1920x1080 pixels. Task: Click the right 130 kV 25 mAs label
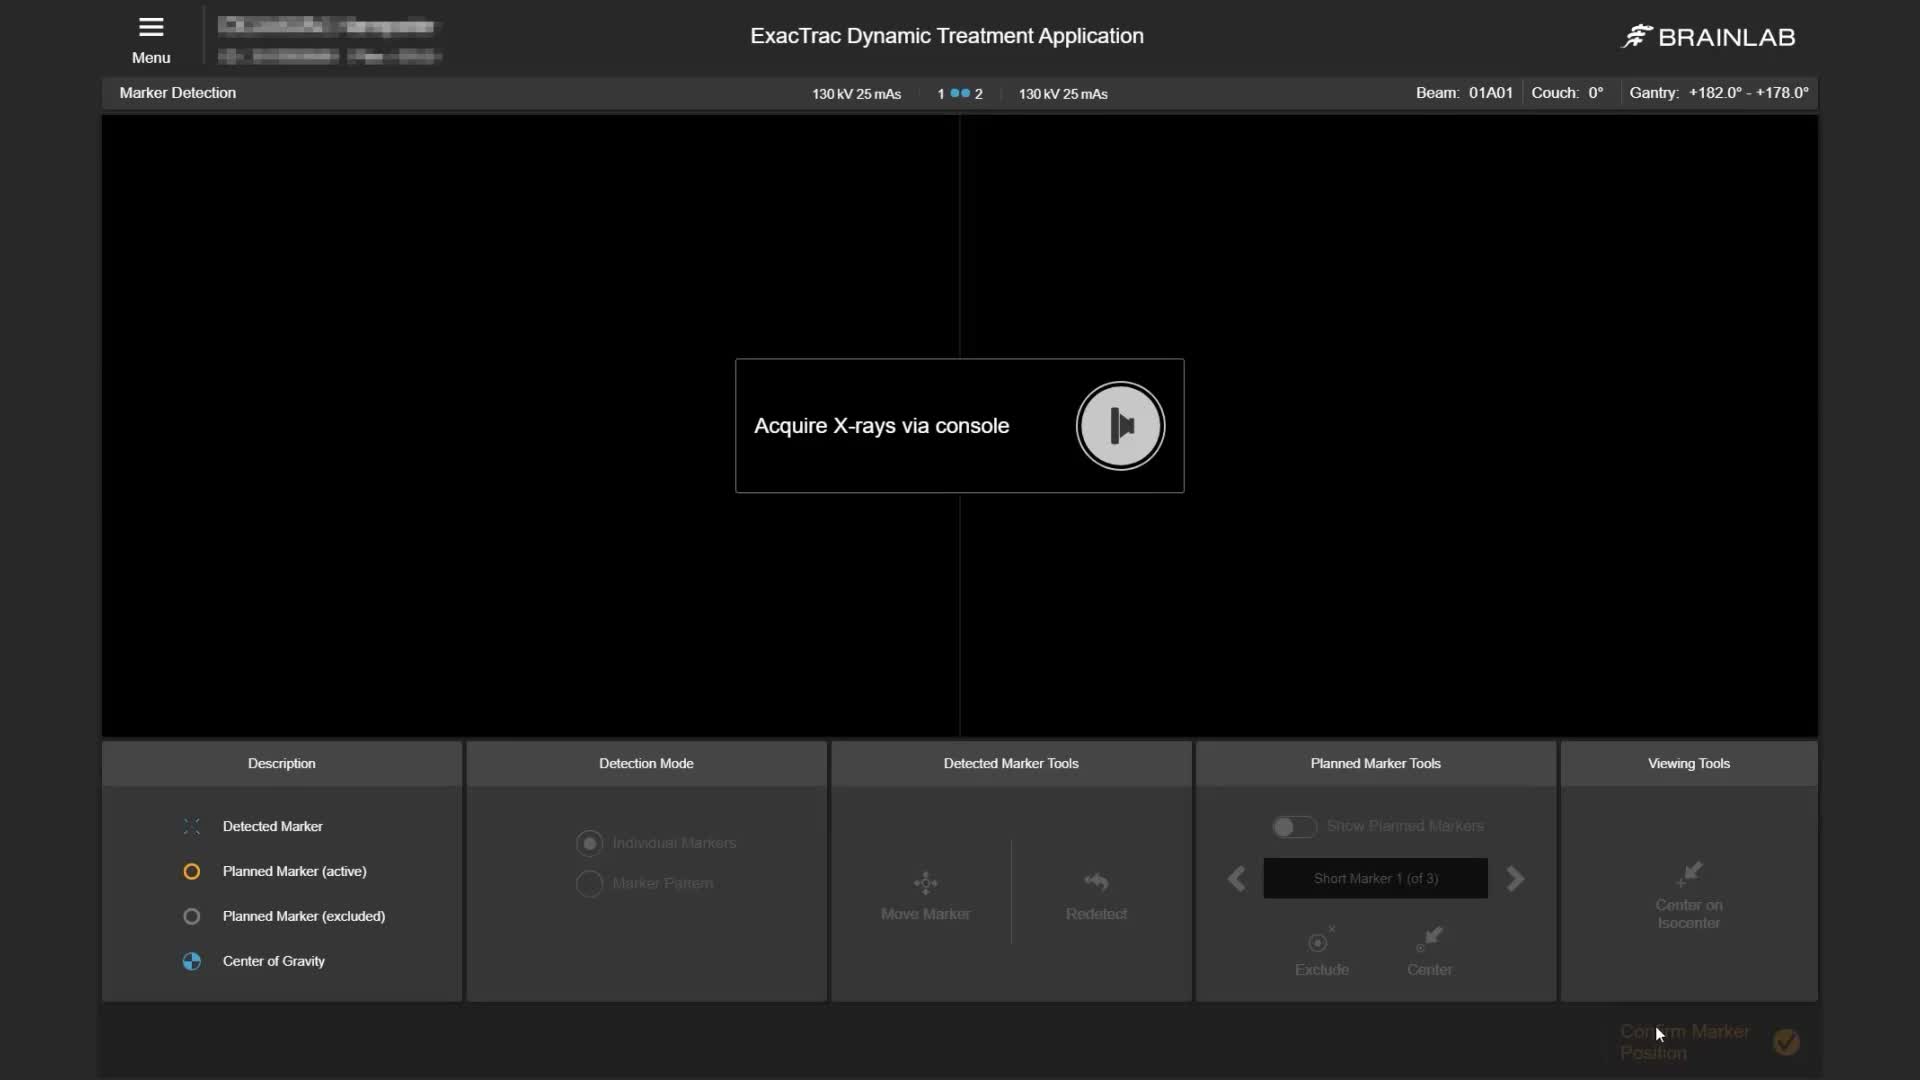[1063, 94]
